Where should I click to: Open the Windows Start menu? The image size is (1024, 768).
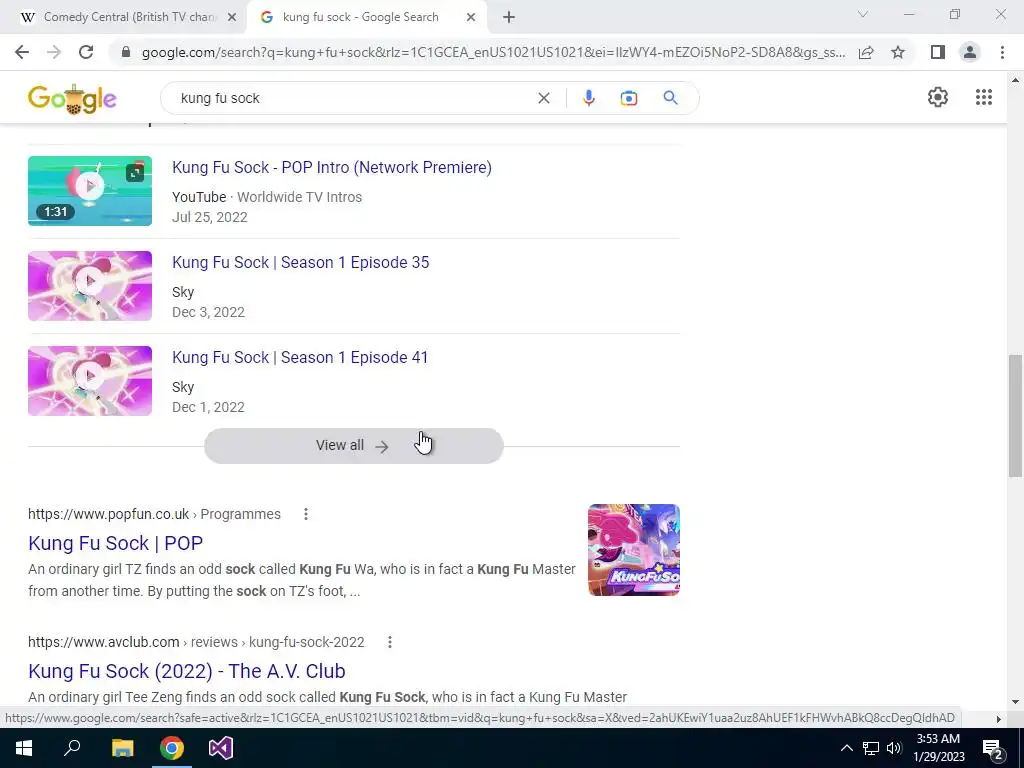(x=24, y=748)
